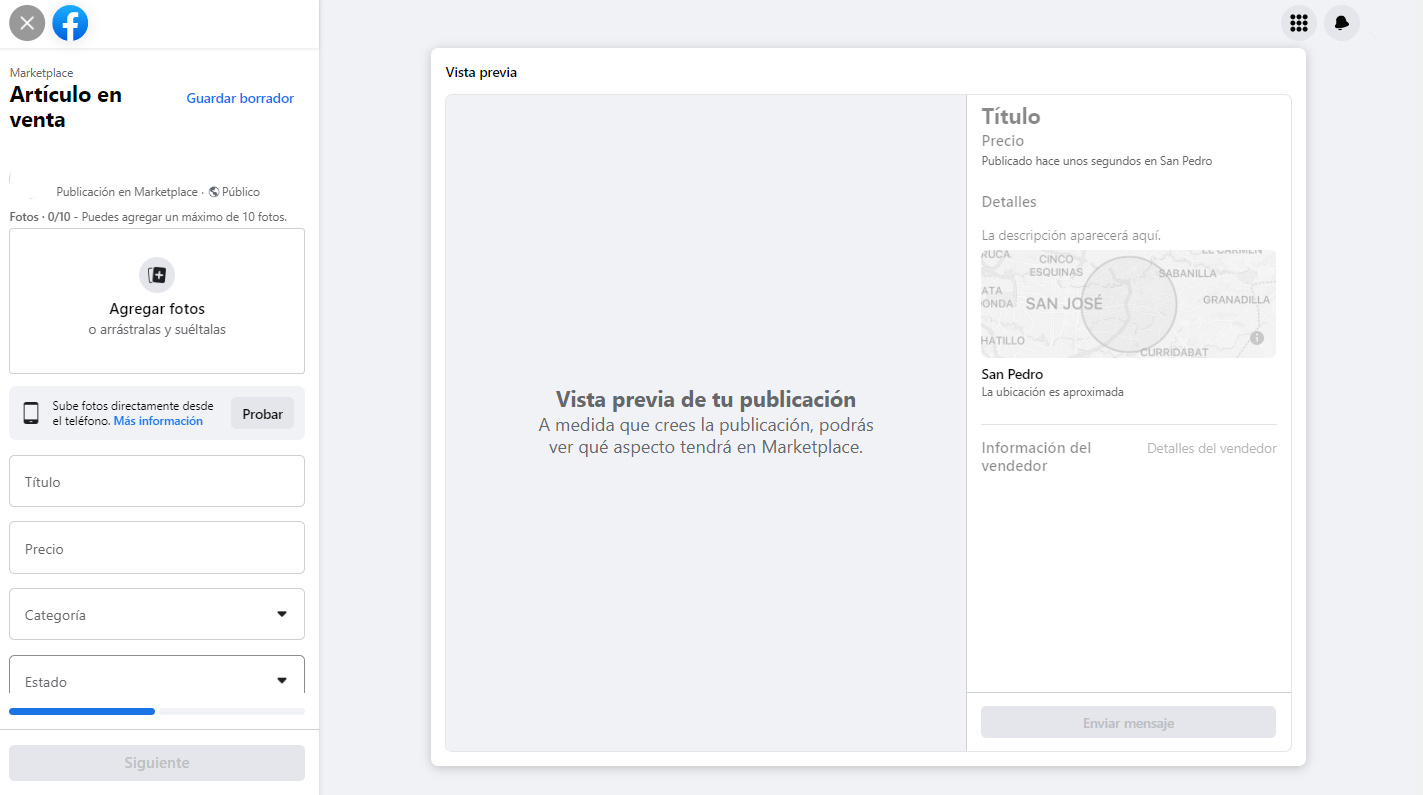Click the Agregar fotos upload area

click(157, 301)
